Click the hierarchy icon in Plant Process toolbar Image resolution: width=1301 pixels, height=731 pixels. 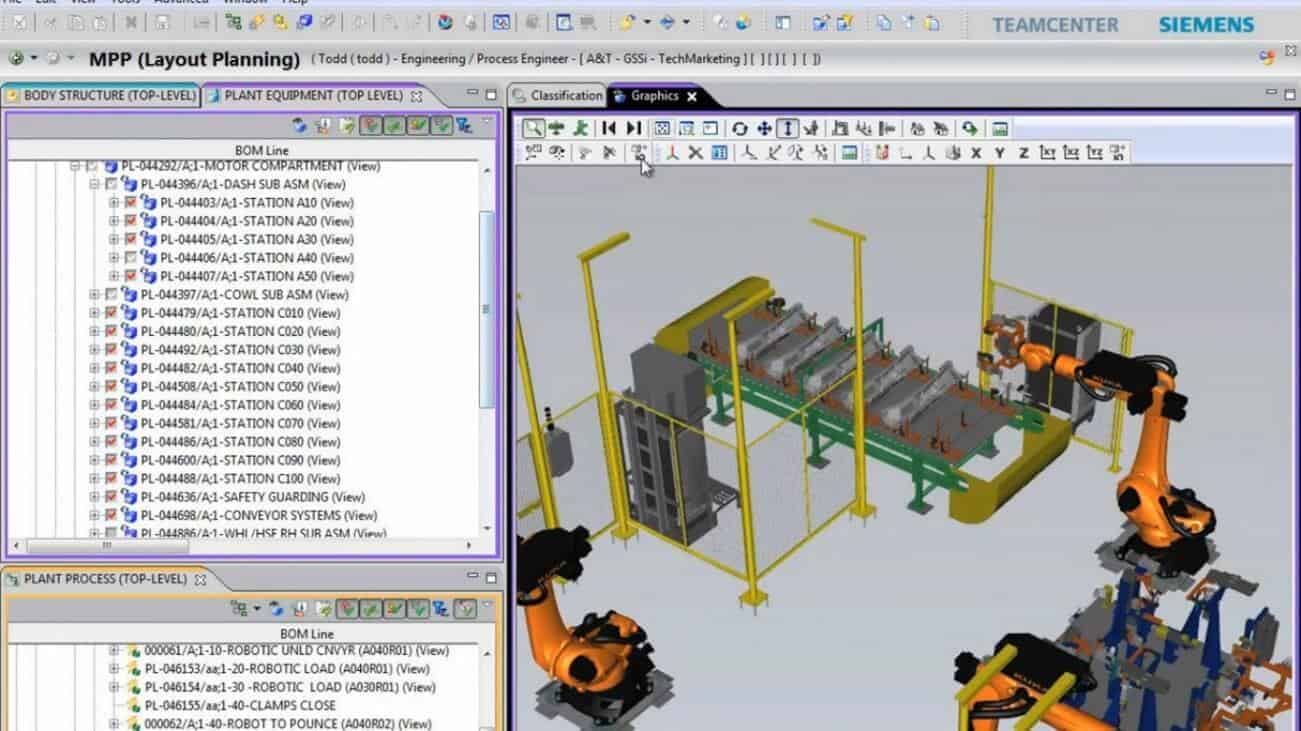(x=238, y=608)
